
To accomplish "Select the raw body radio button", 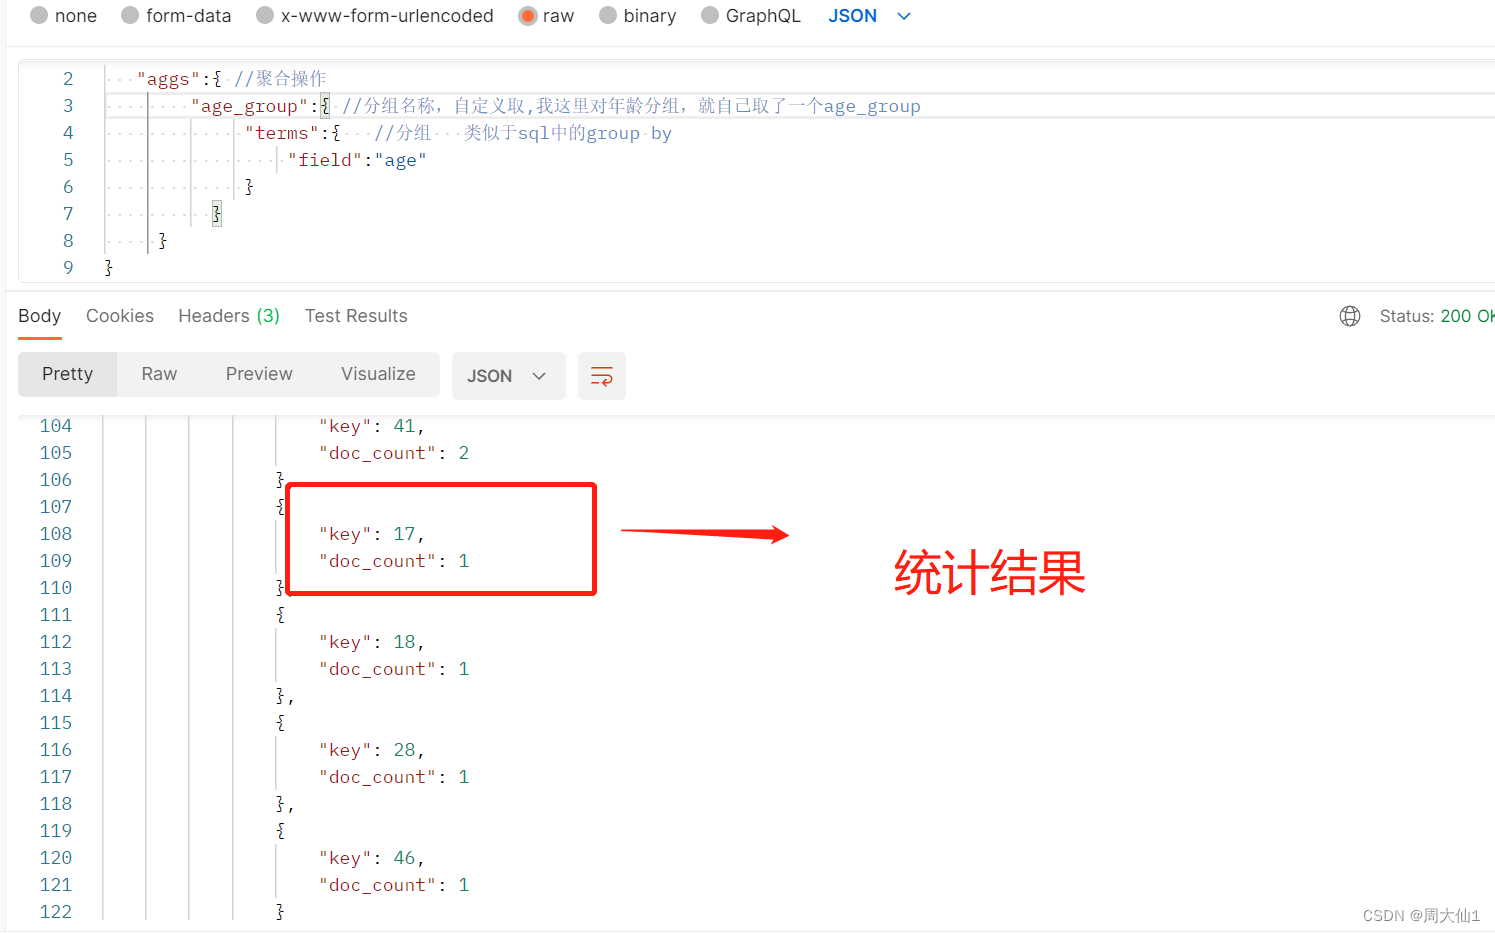I will coord(528,16).
